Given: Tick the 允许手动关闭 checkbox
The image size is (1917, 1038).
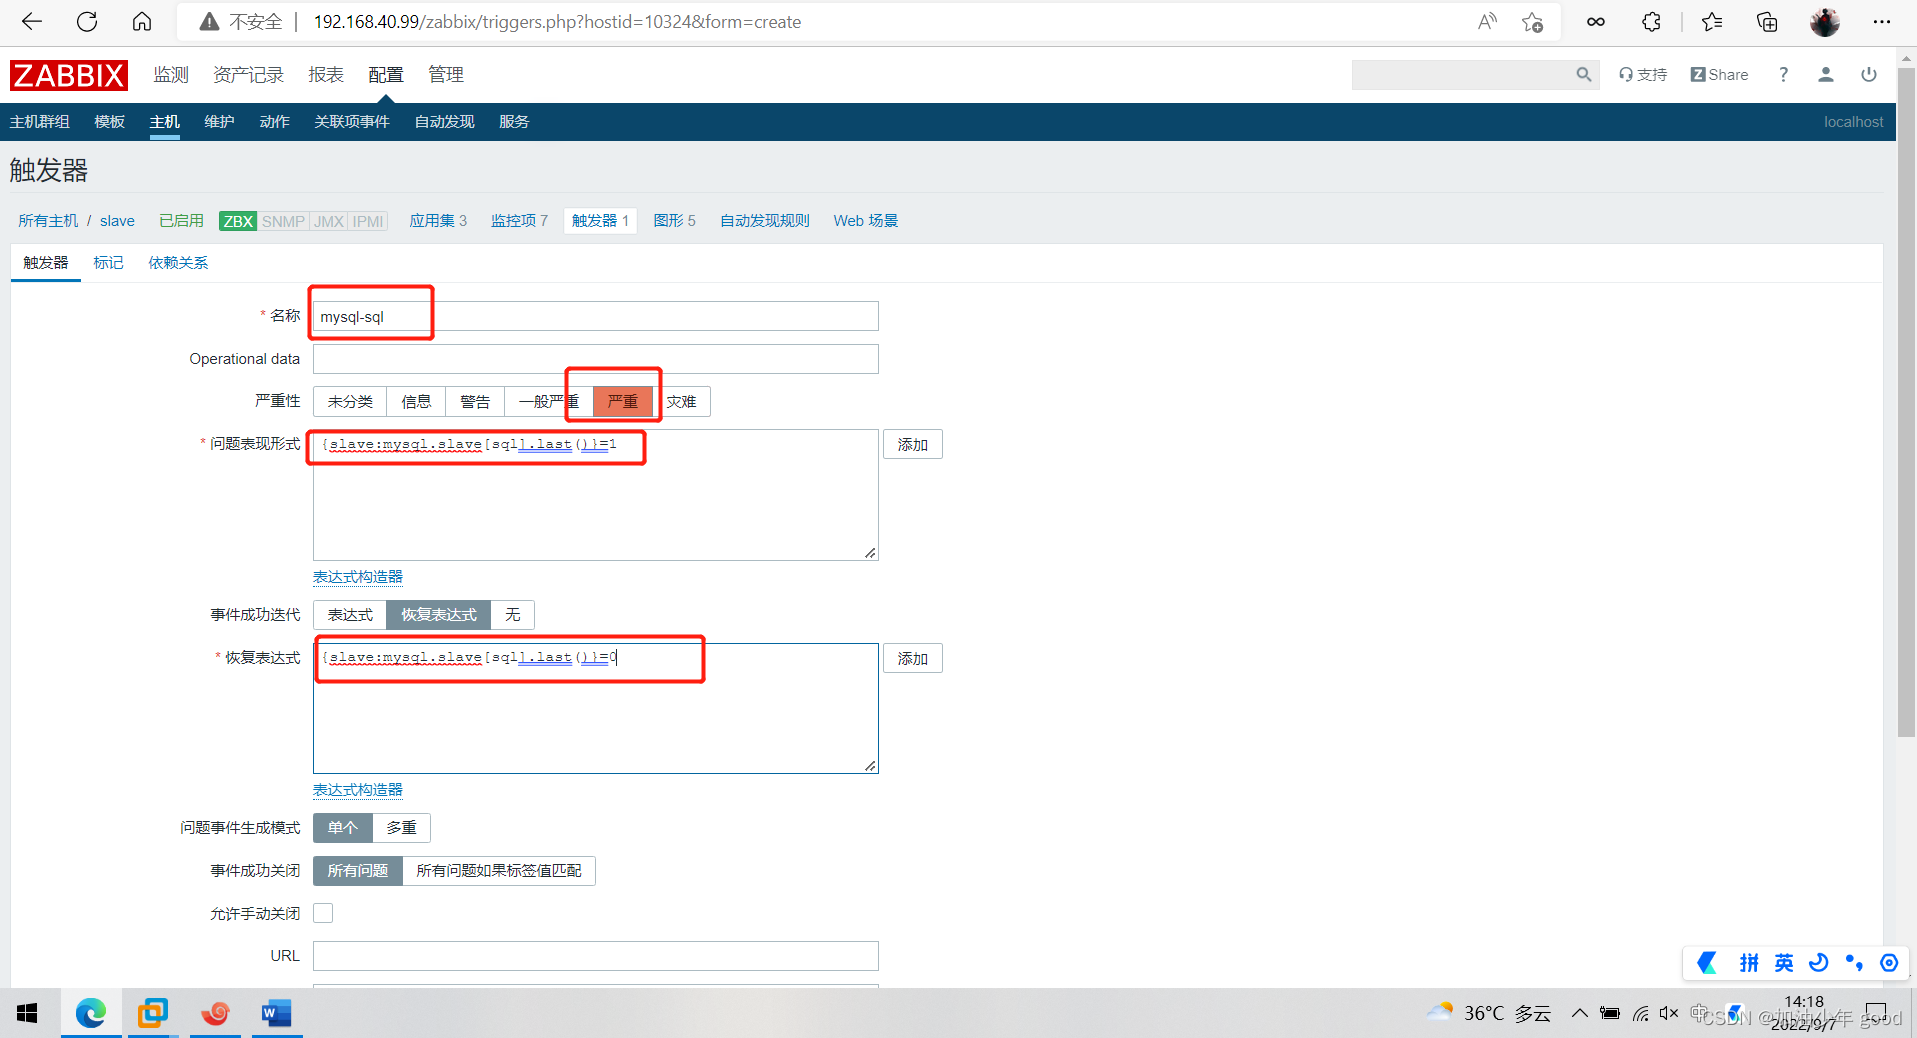Looking at the screenshot, I should point(323,913).
